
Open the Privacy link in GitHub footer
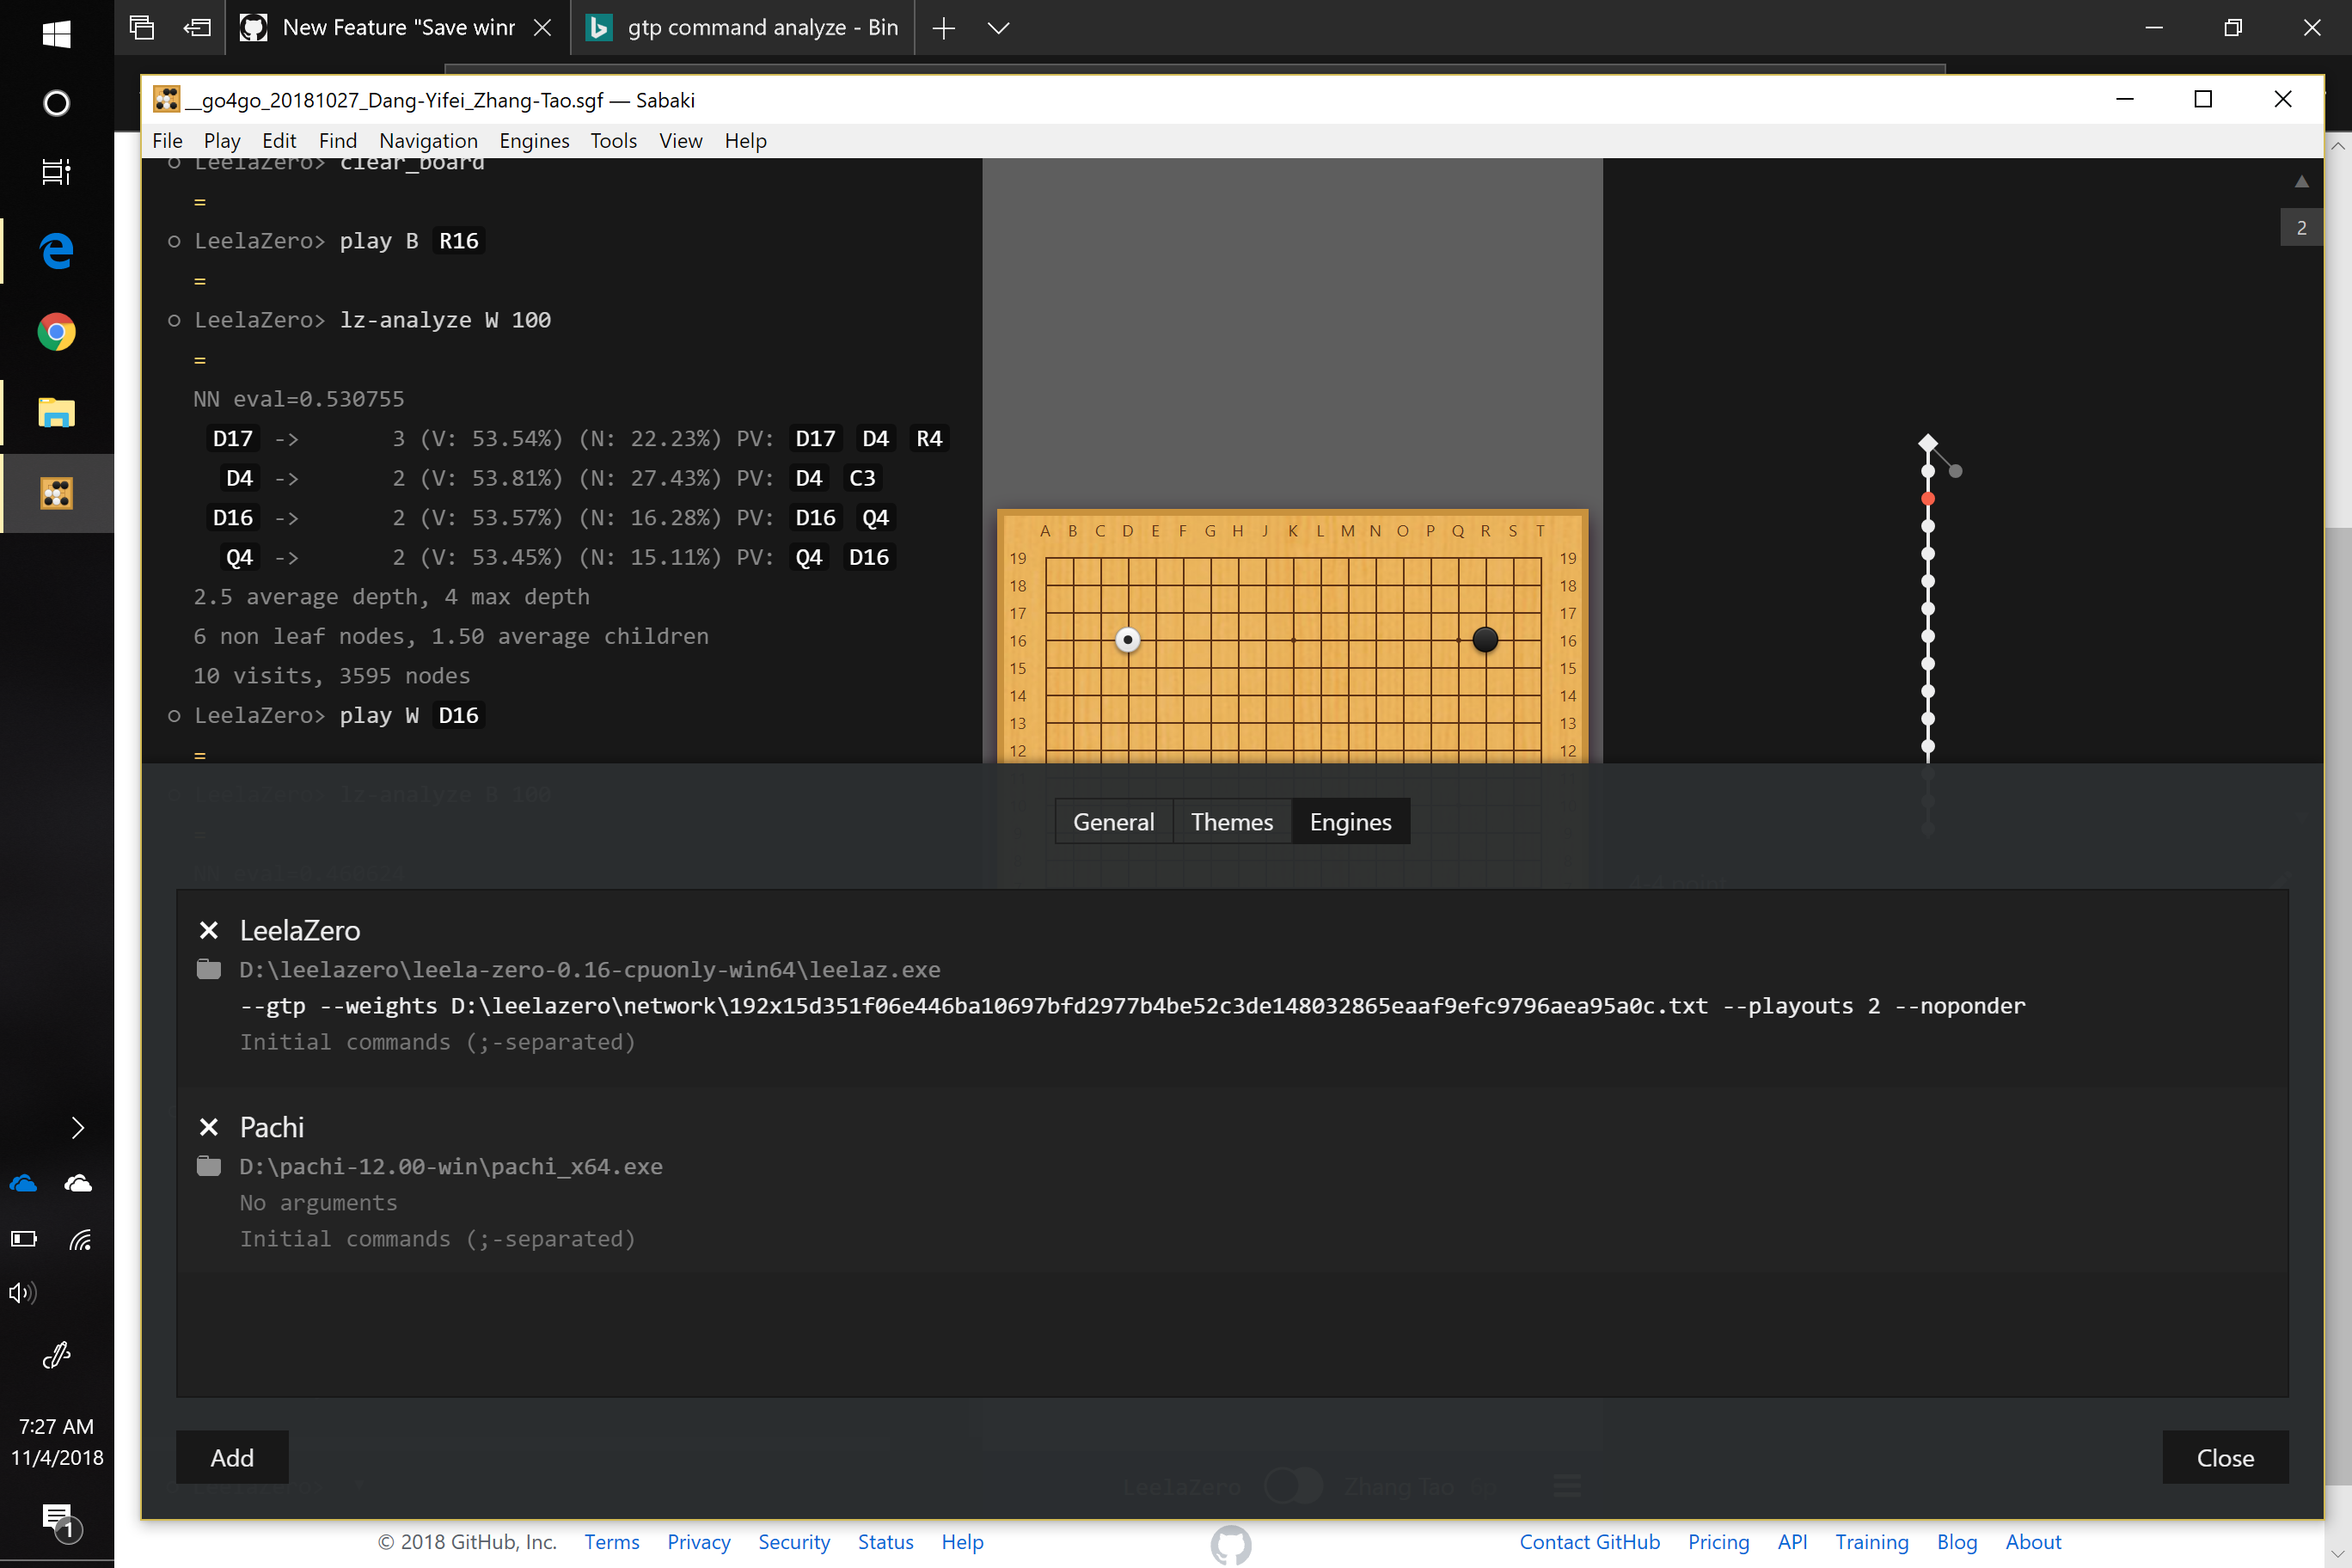click(x=698, y=1542)
